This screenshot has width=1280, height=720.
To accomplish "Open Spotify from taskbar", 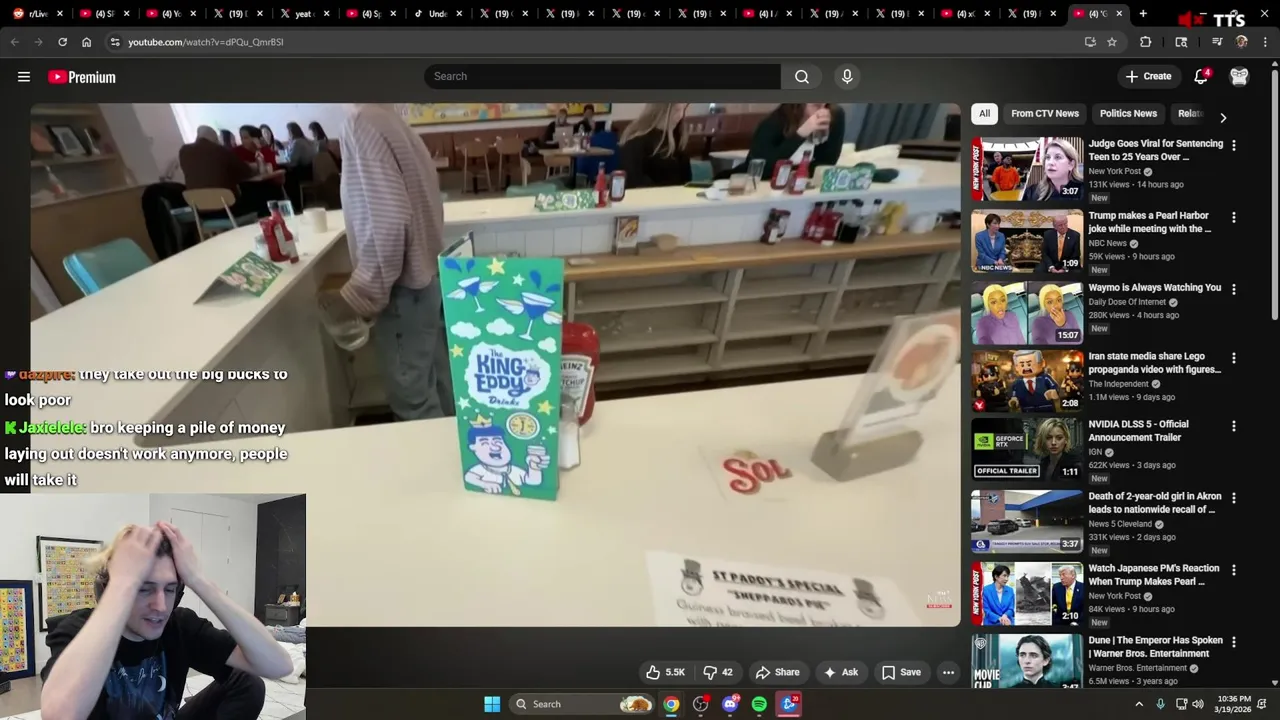I will (759, 704).
